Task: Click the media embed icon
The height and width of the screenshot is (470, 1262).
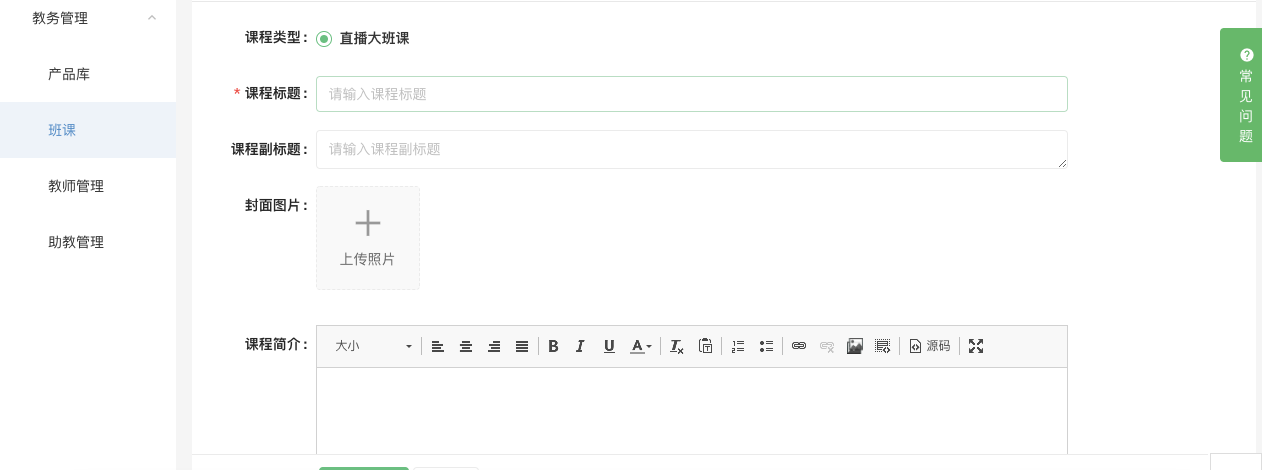Action: tap(883, 346)
